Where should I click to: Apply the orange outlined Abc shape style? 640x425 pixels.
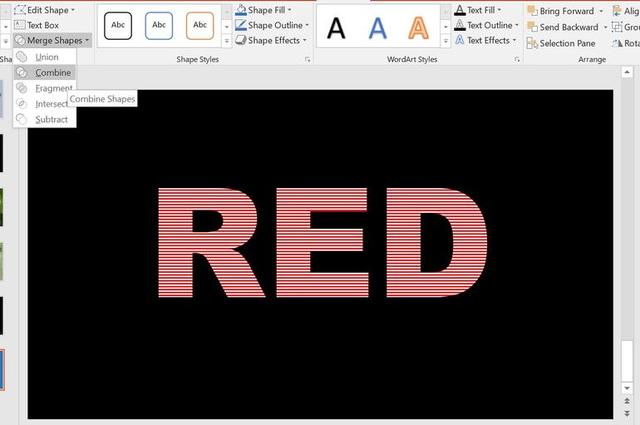[x=200, y=25]
